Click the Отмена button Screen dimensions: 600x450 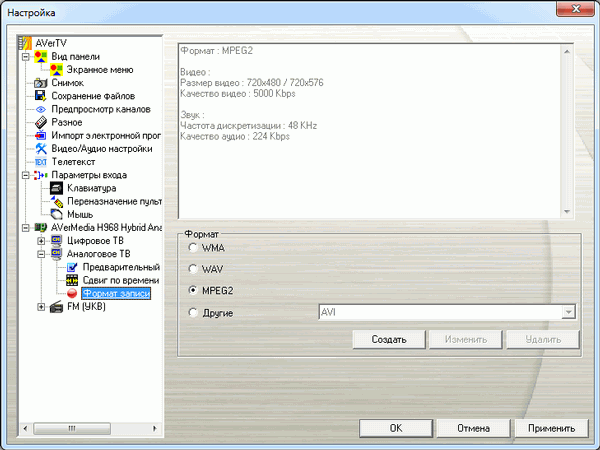(x=473, y=428)
